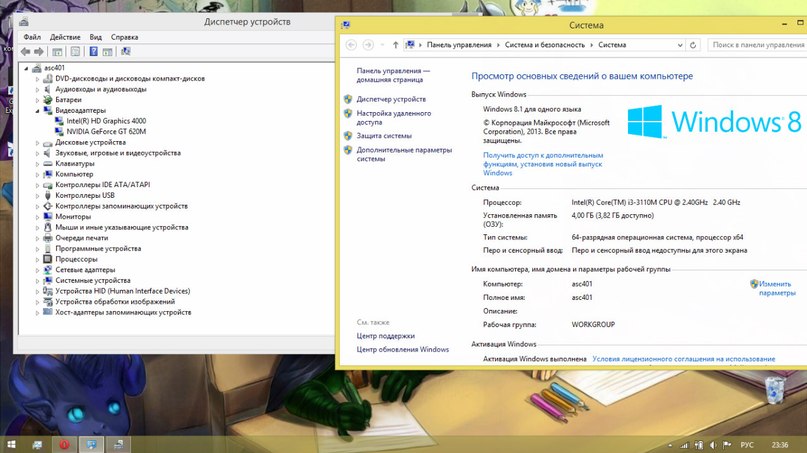This screenshot has height=453, width=807.
Task: Select Очереди печати tree row
Action: [x=81, y=238]
